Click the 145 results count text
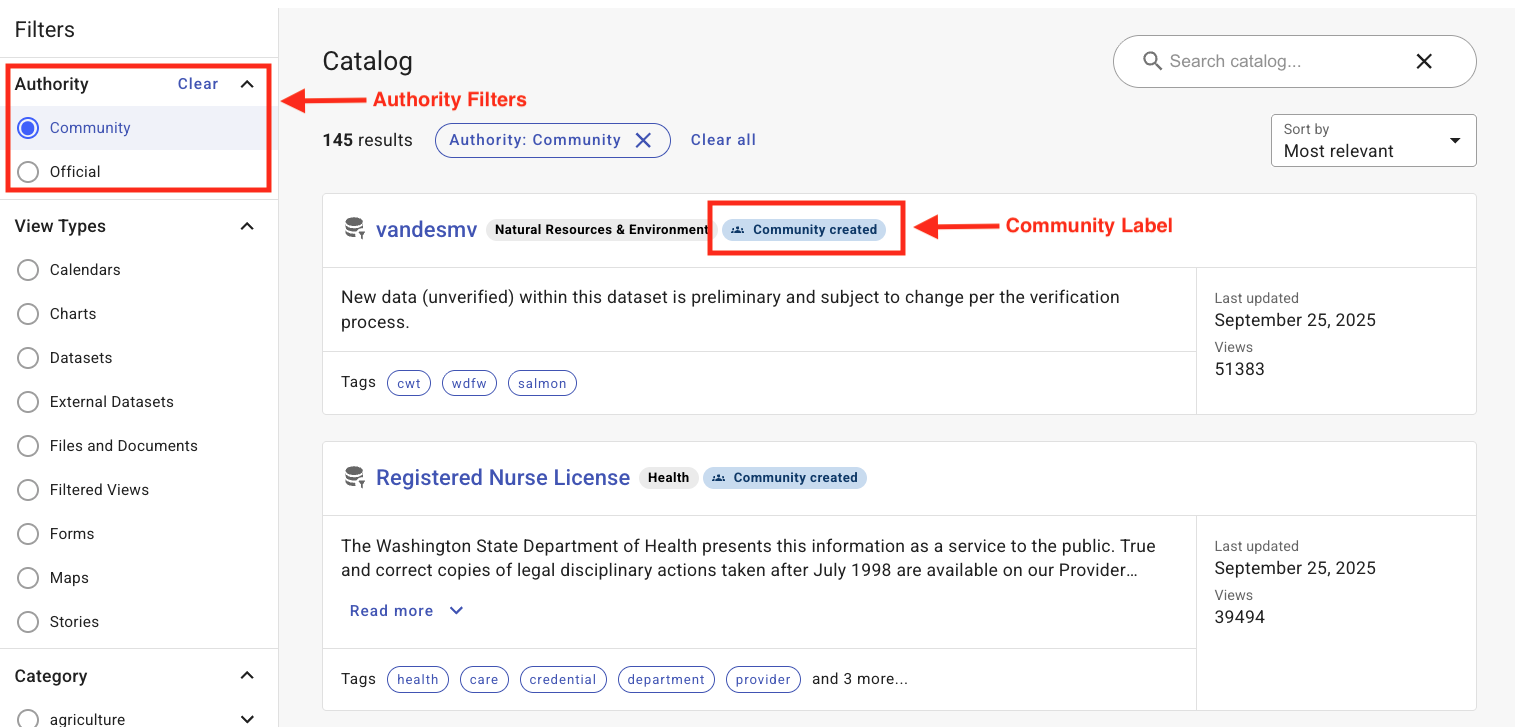 367,140
